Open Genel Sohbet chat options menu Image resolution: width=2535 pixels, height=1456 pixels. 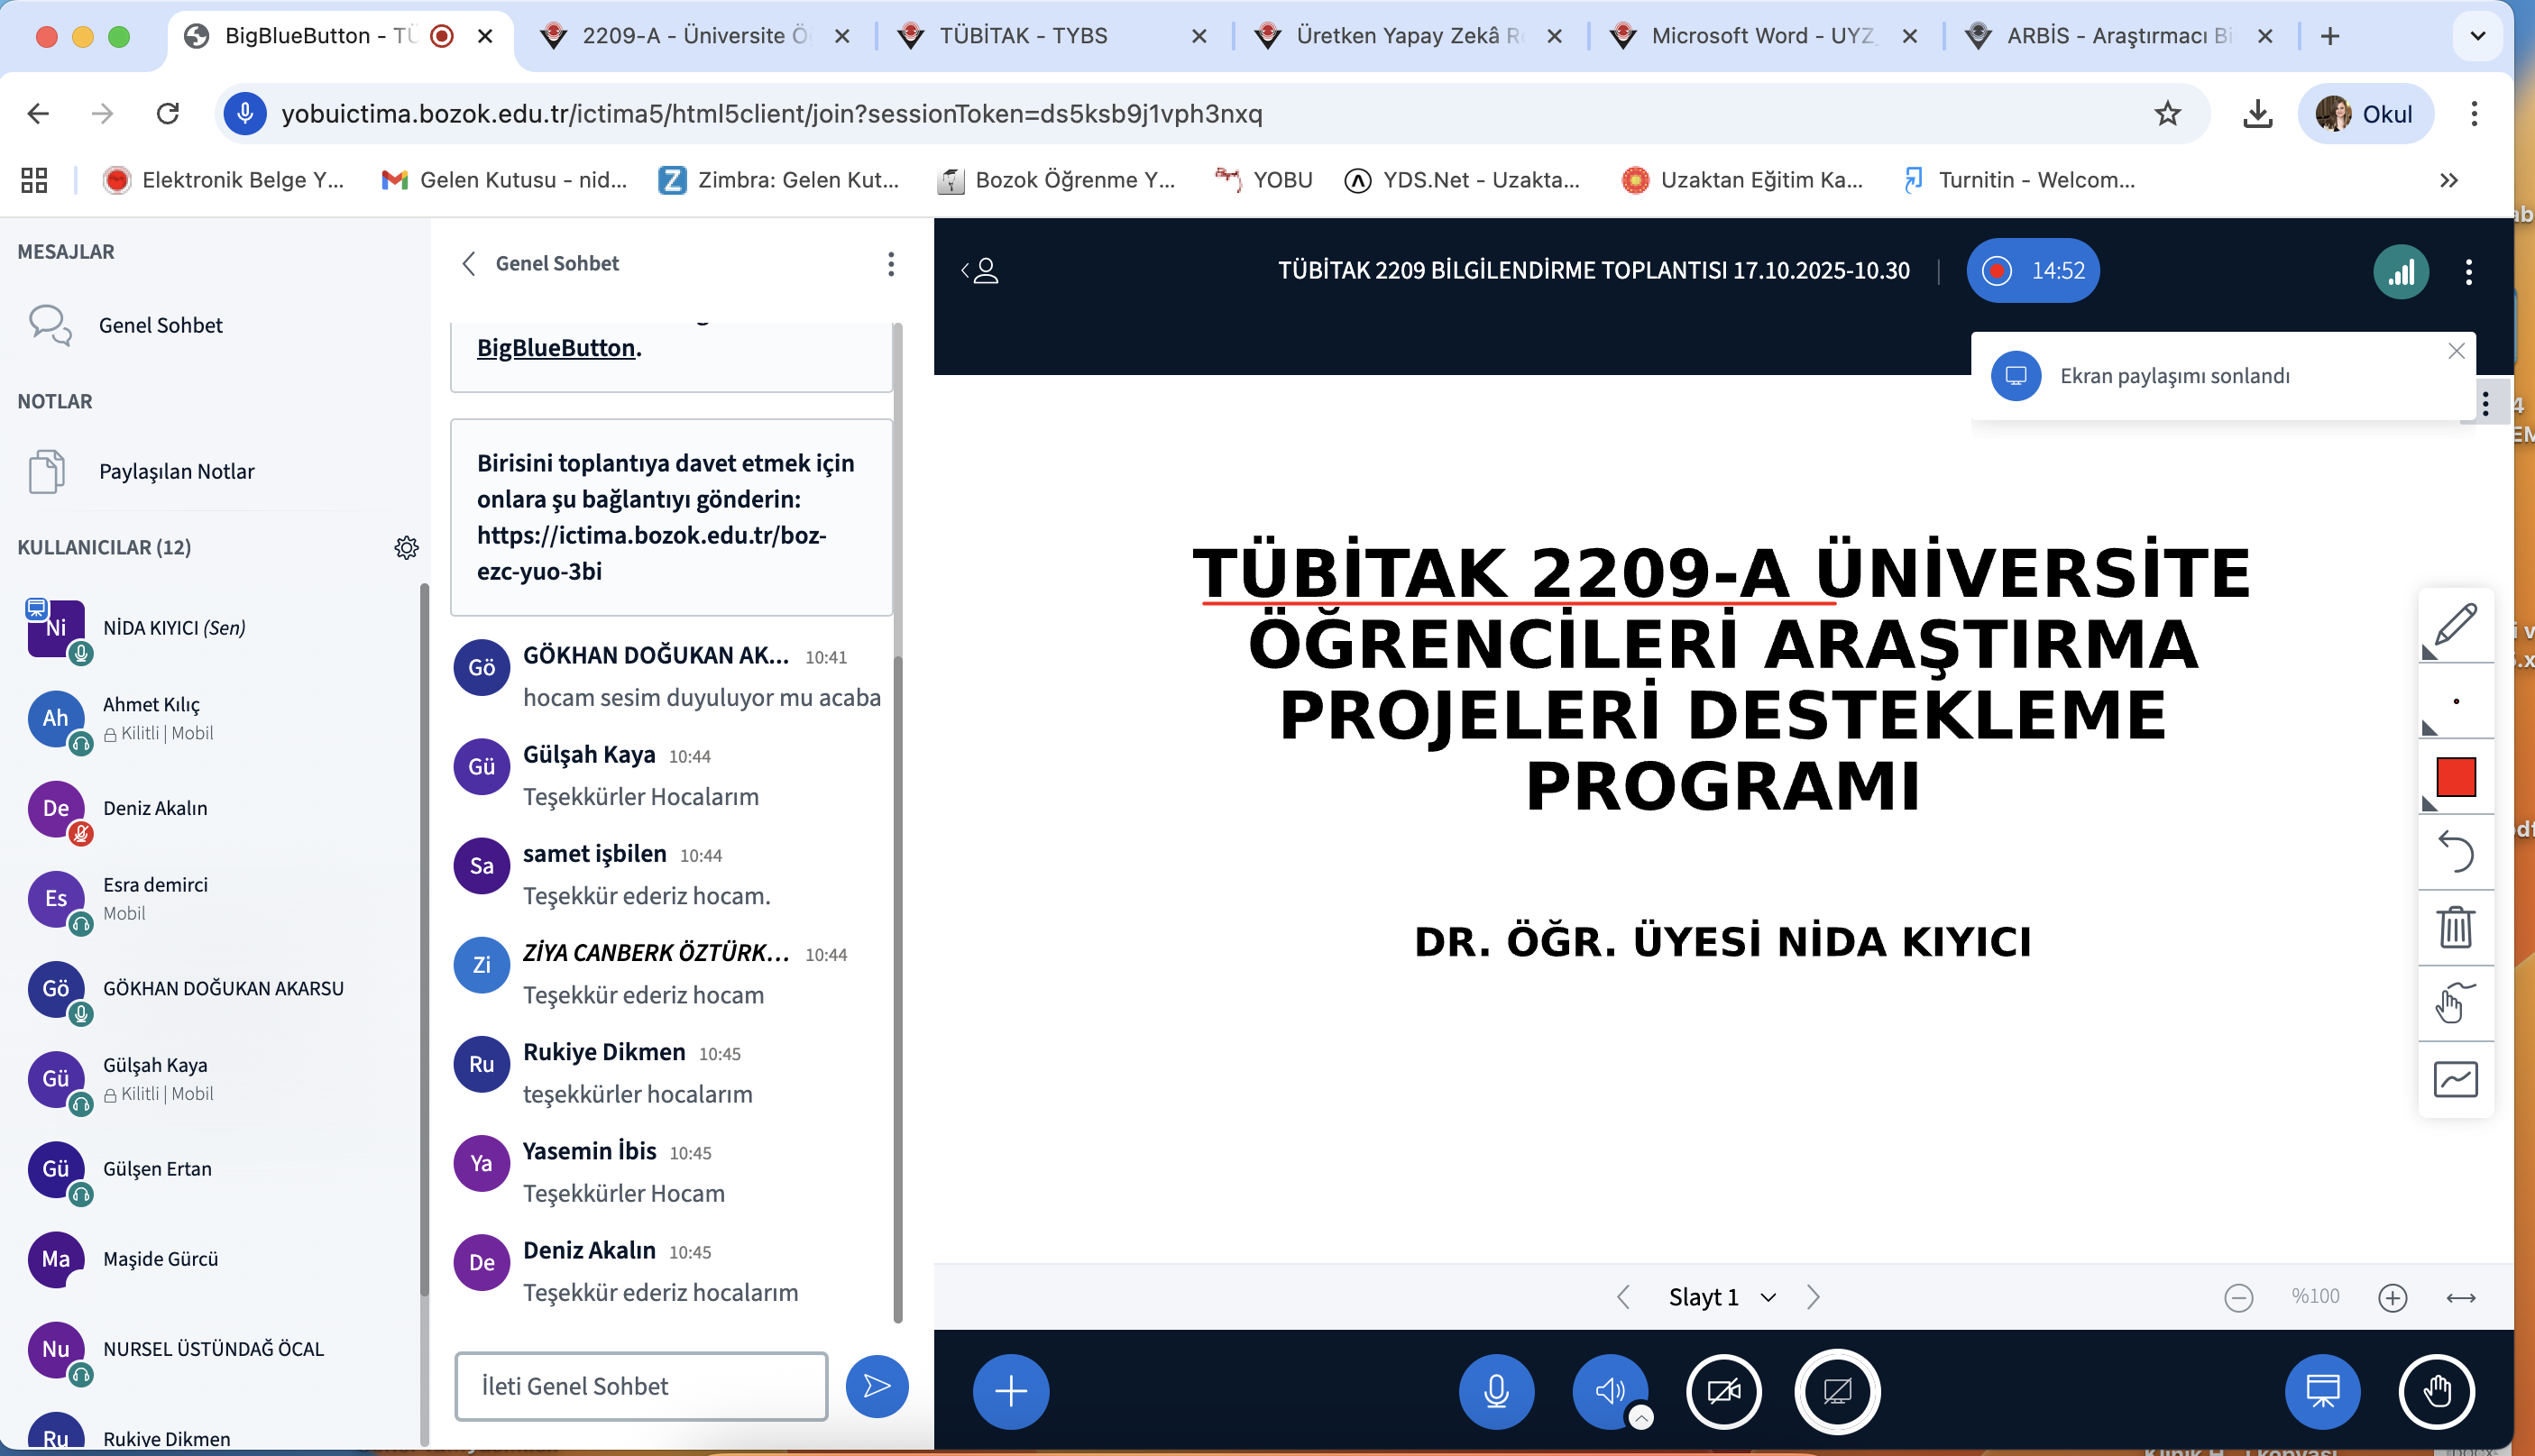coord(890,264)
